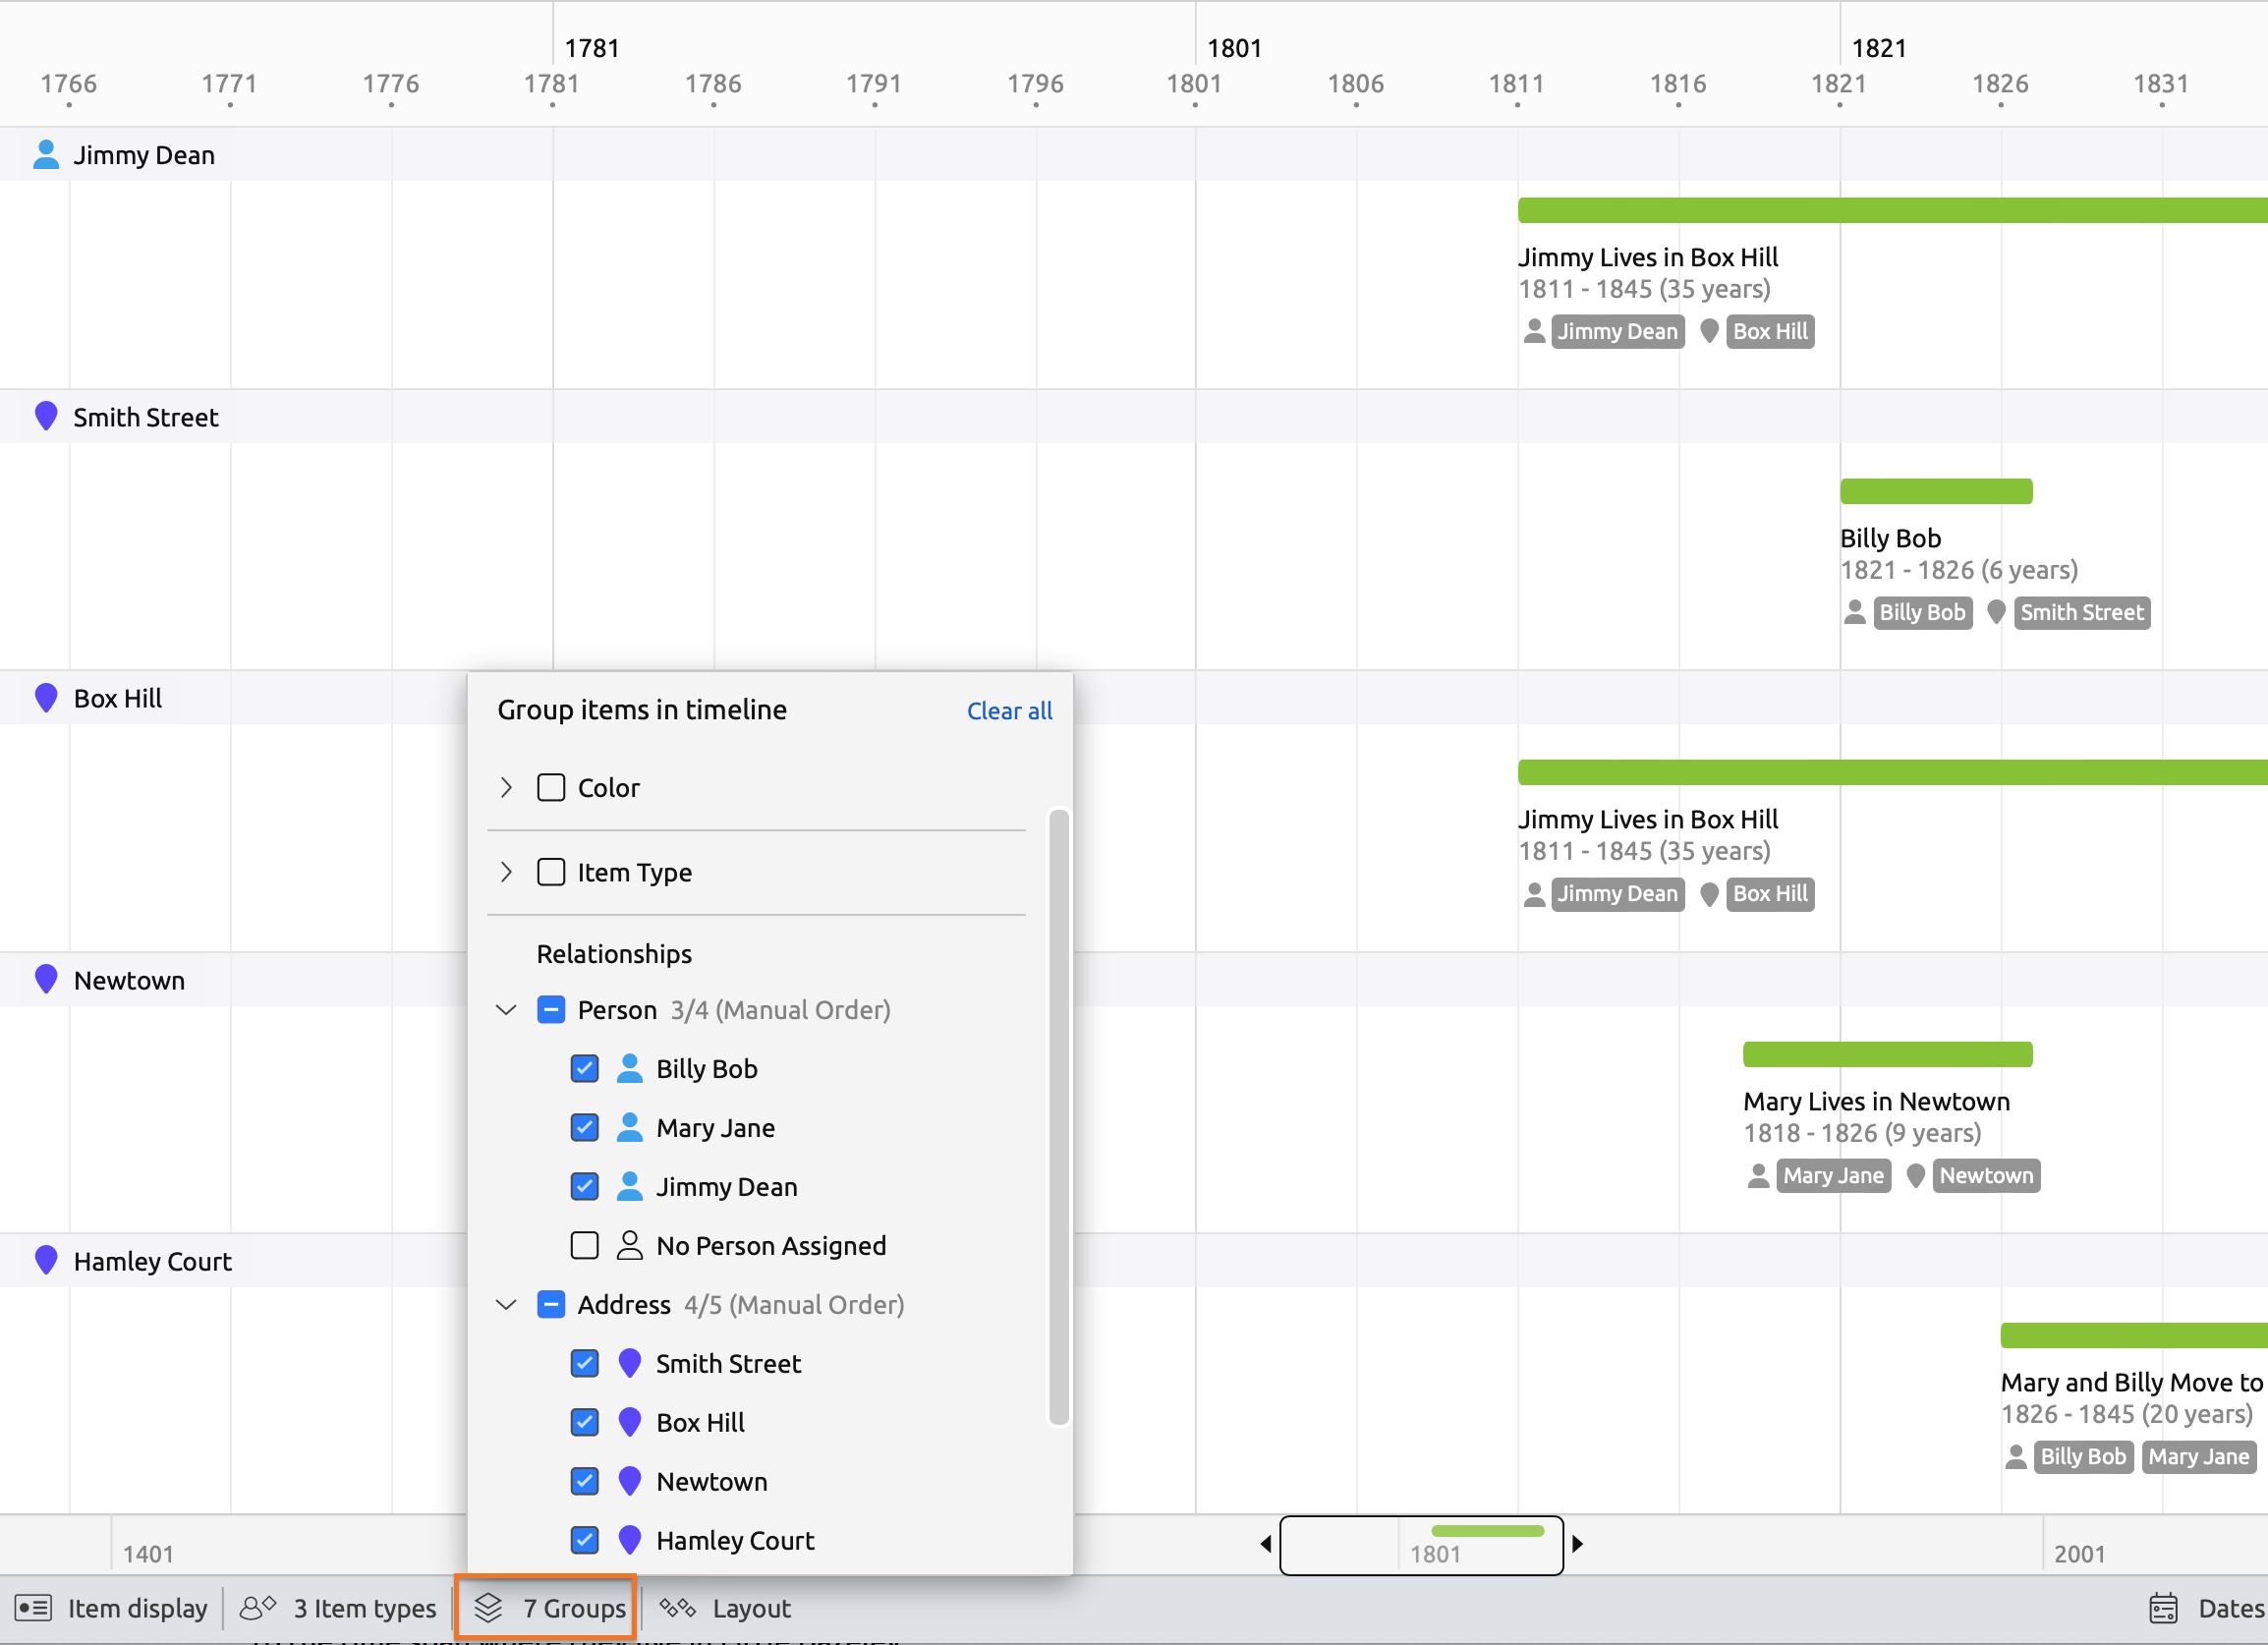Collapse the Address relationships list
This screenshot has height=1645, width=2268.
point(506,1304)
